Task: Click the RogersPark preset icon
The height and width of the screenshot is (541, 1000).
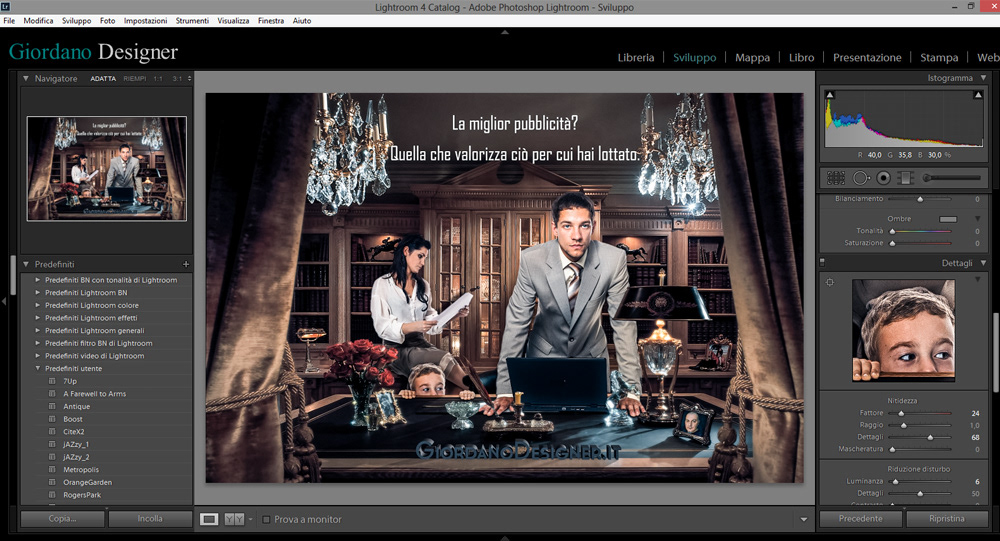Action: click(52, 495)
